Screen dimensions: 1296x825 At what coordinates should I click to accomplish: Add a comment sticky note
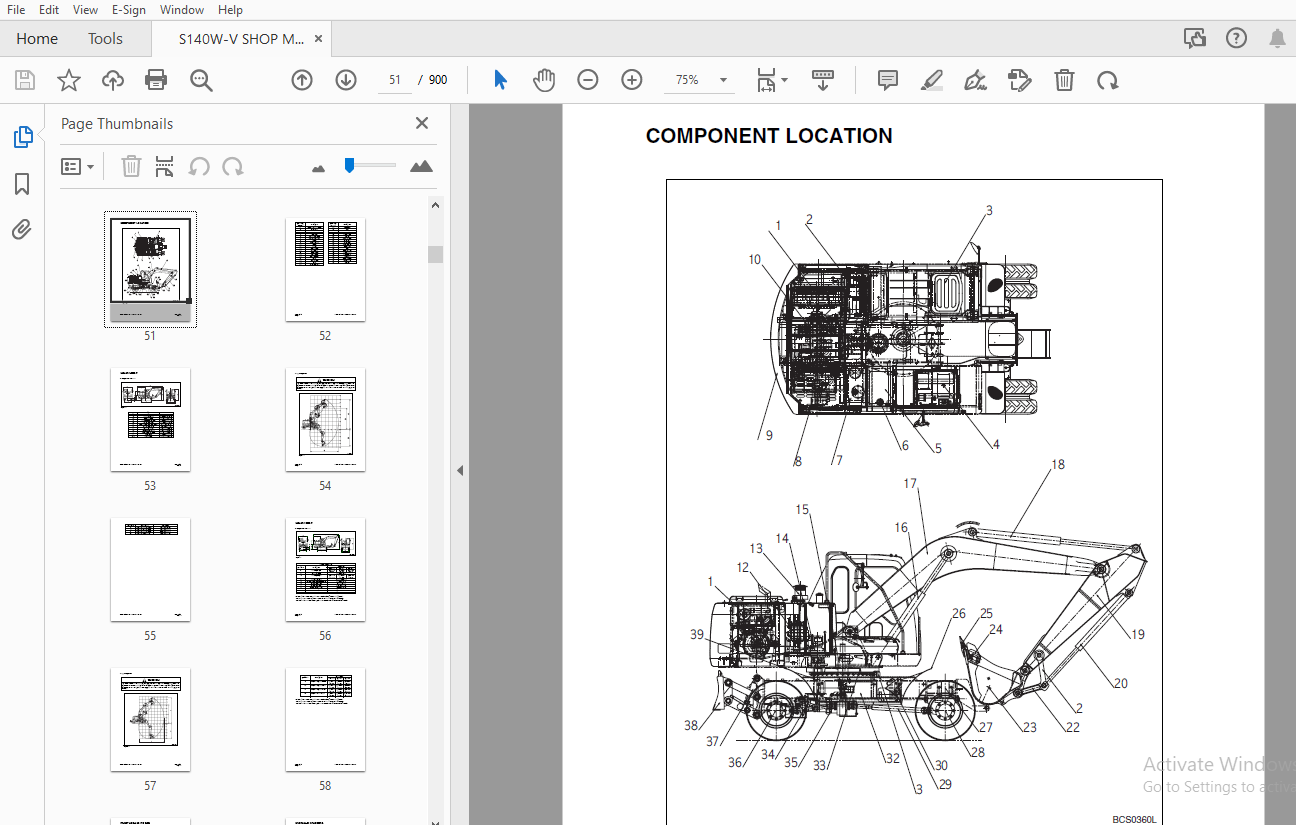click(x=887, y=80)
